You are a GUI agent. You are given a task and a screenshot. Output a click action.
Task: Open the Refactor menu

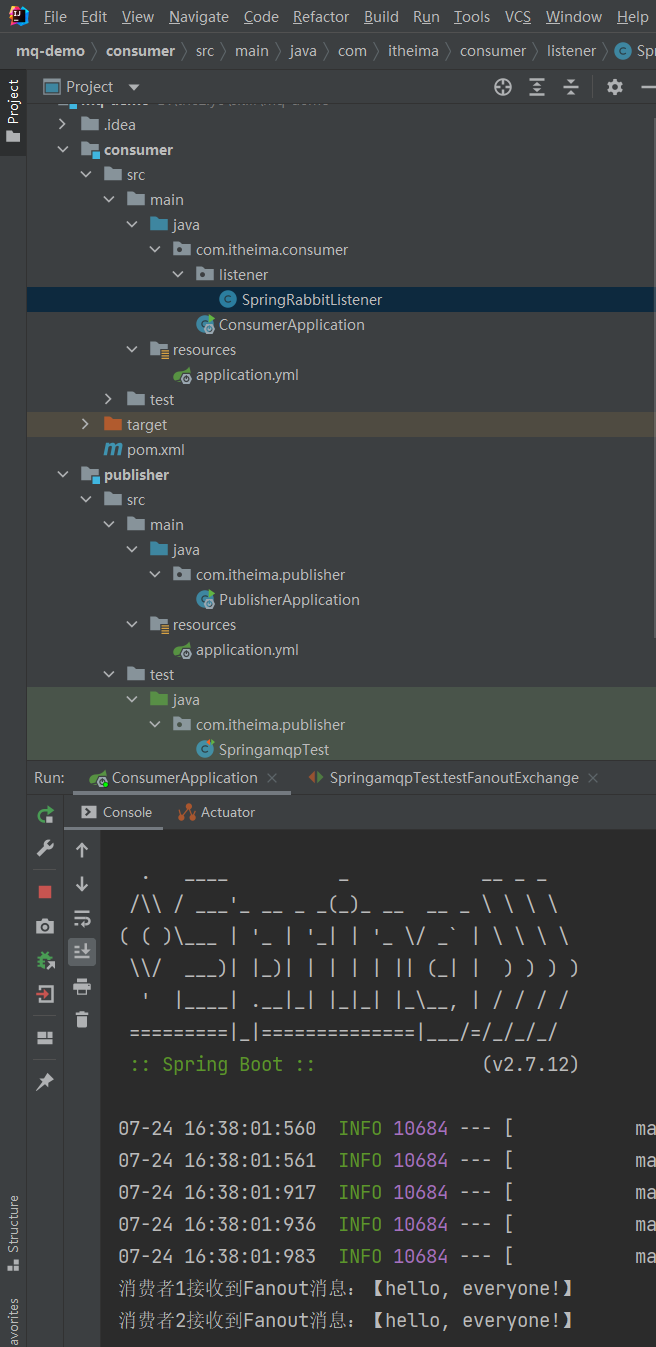pyautogui.click(x=321, y=17)
